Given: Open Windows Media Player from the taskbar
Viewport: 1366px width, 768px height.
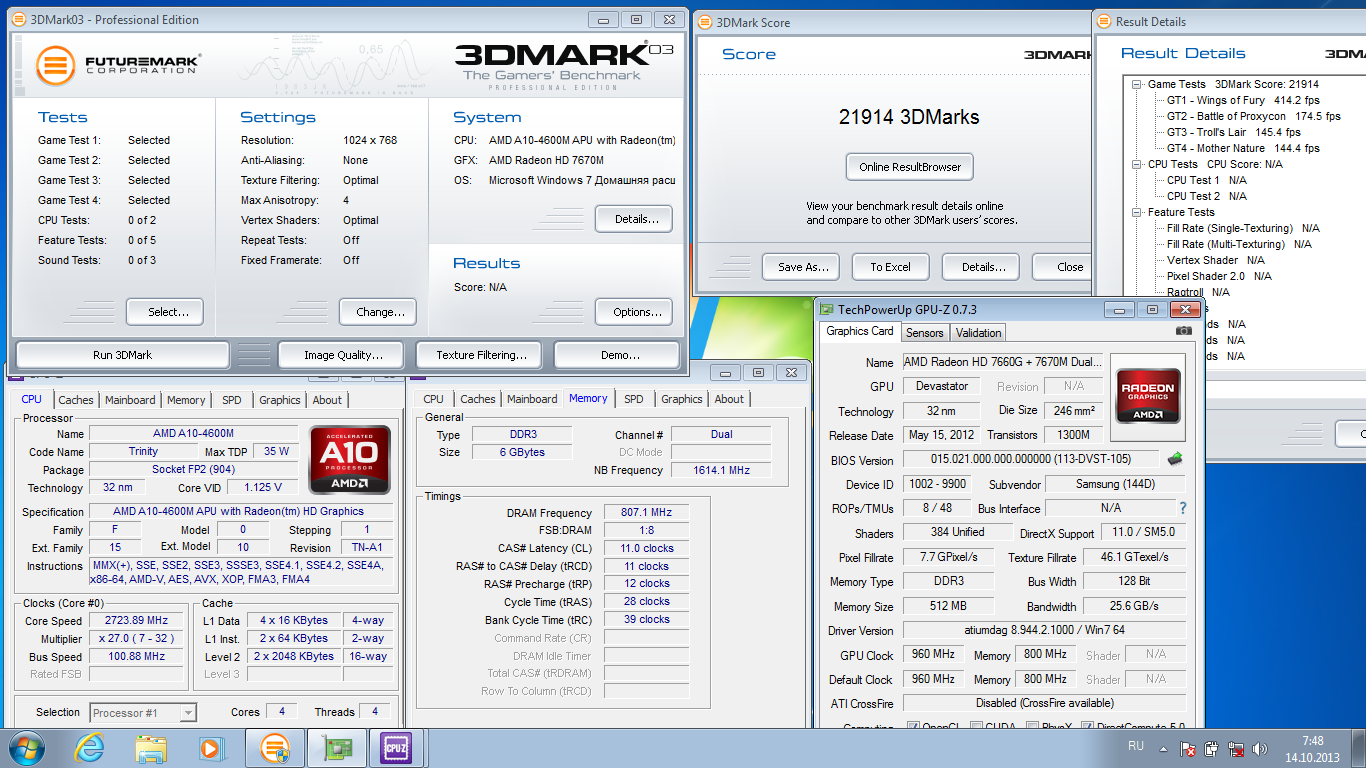Looking at the screenshot, I should tap(211, 747).
